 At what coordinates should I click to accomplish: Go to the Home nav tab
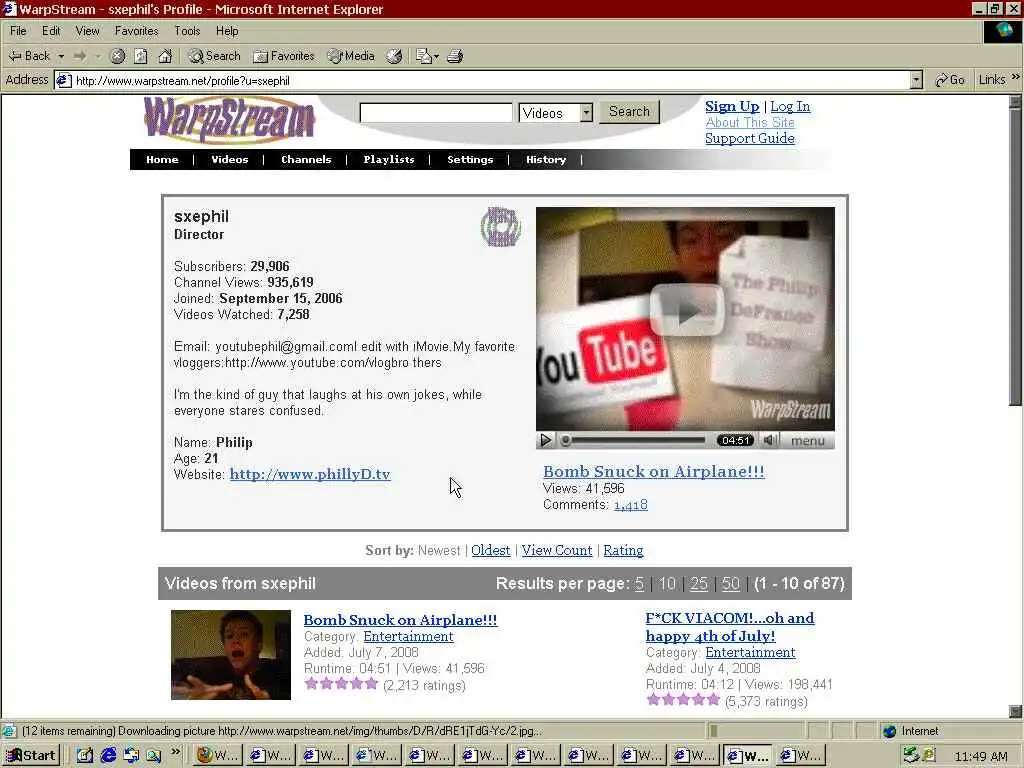click(162, 159)
